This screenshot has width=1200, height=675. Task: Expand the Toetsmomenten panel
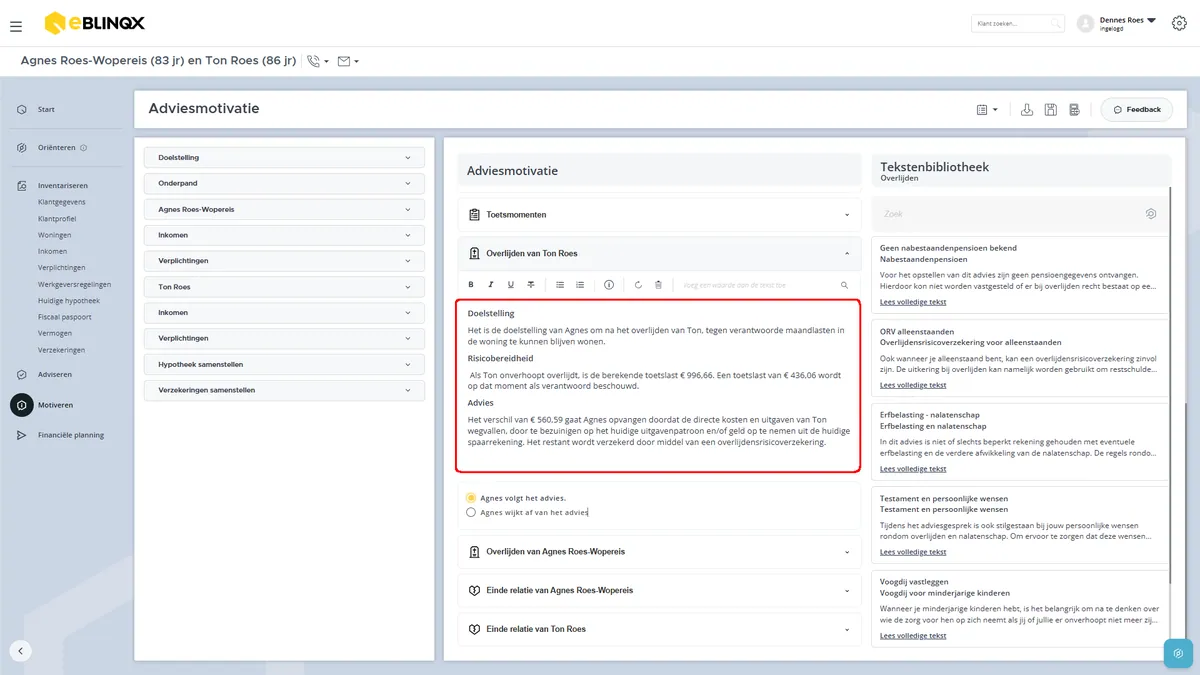(659, 215)
